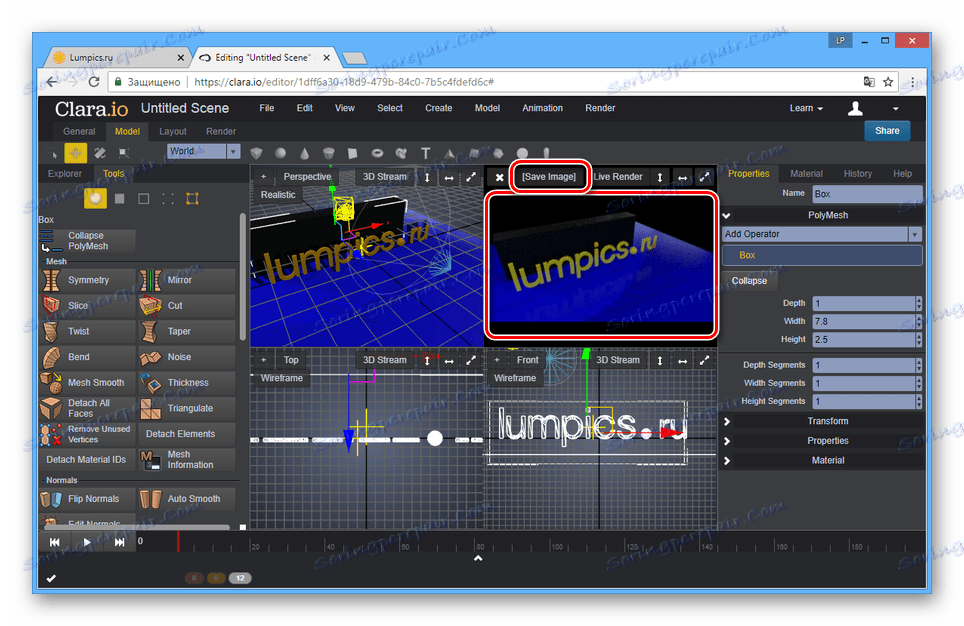964x626 pixels.
Task: Open the Learn dropdown menu
Action: pyautogui.click(x=806, y=108)
